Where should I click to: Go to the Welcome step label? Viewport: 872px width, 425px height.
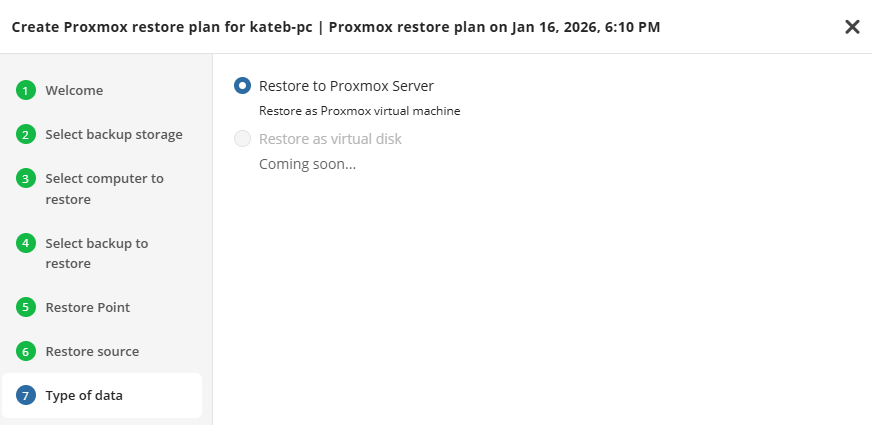pyautogui.click(x=74, y=91)
